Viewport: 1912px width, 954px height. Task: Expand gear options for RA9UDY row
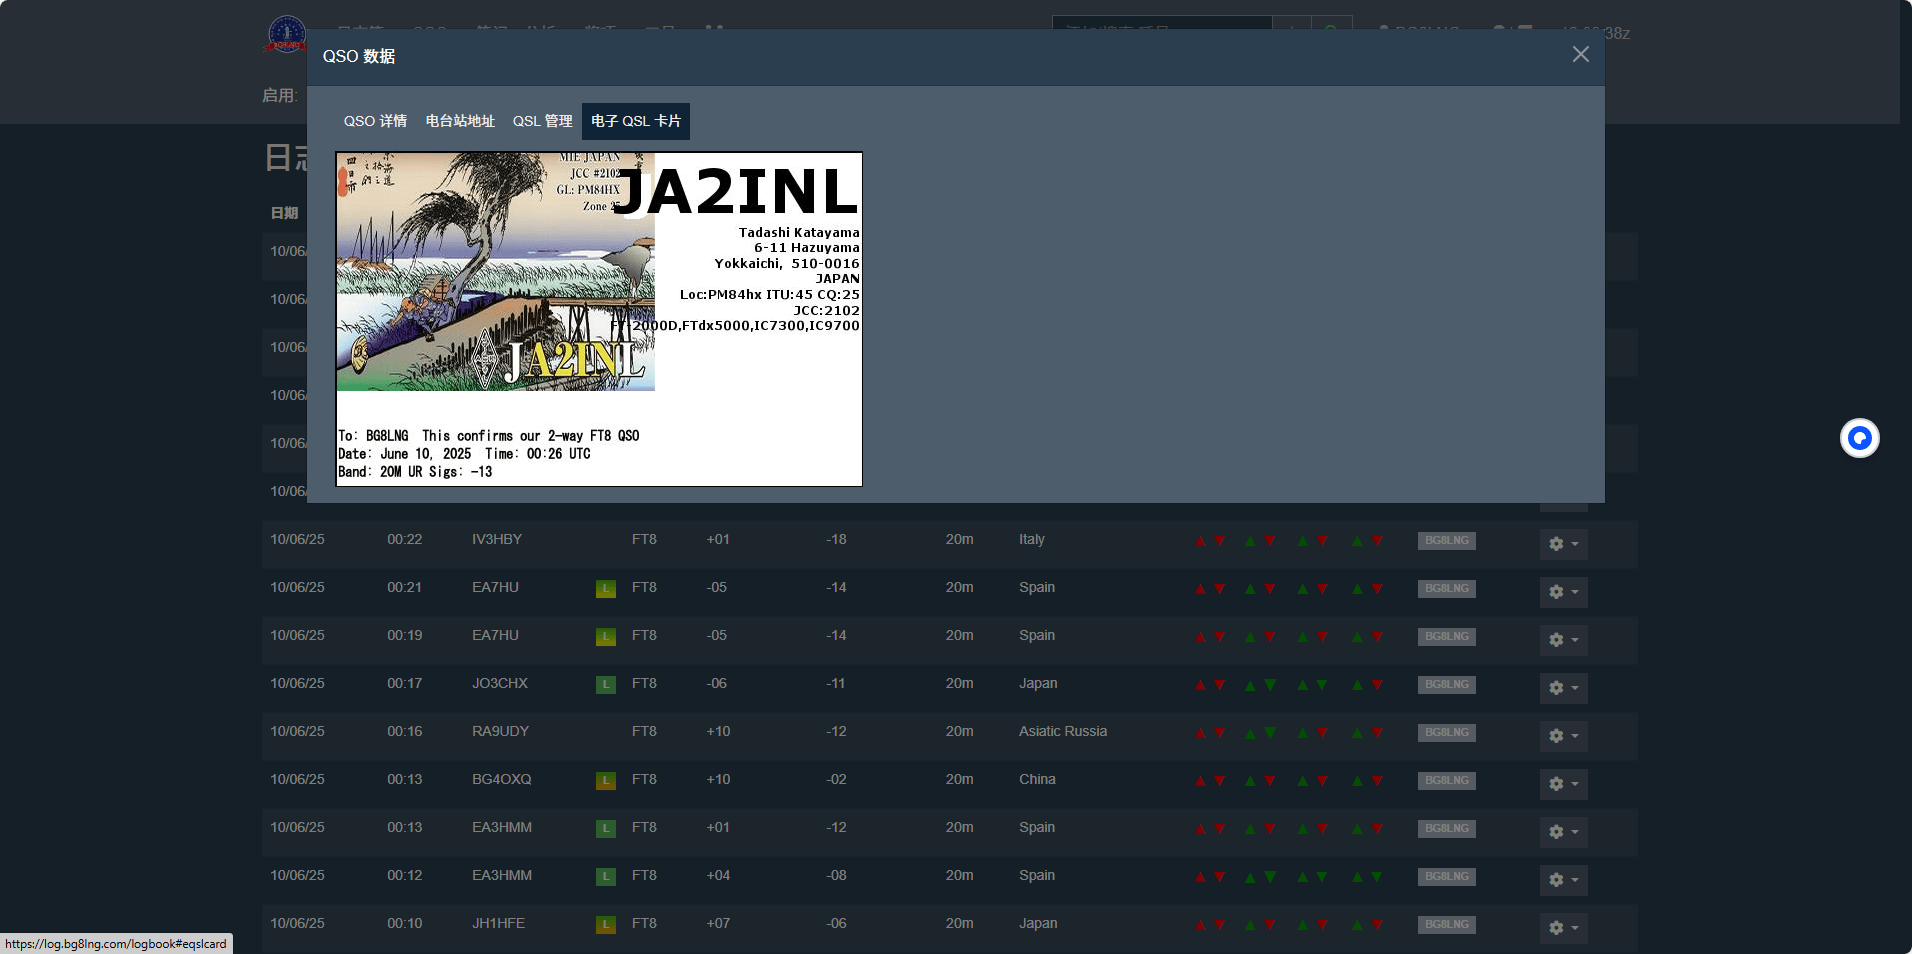(x=1563, y=736)
